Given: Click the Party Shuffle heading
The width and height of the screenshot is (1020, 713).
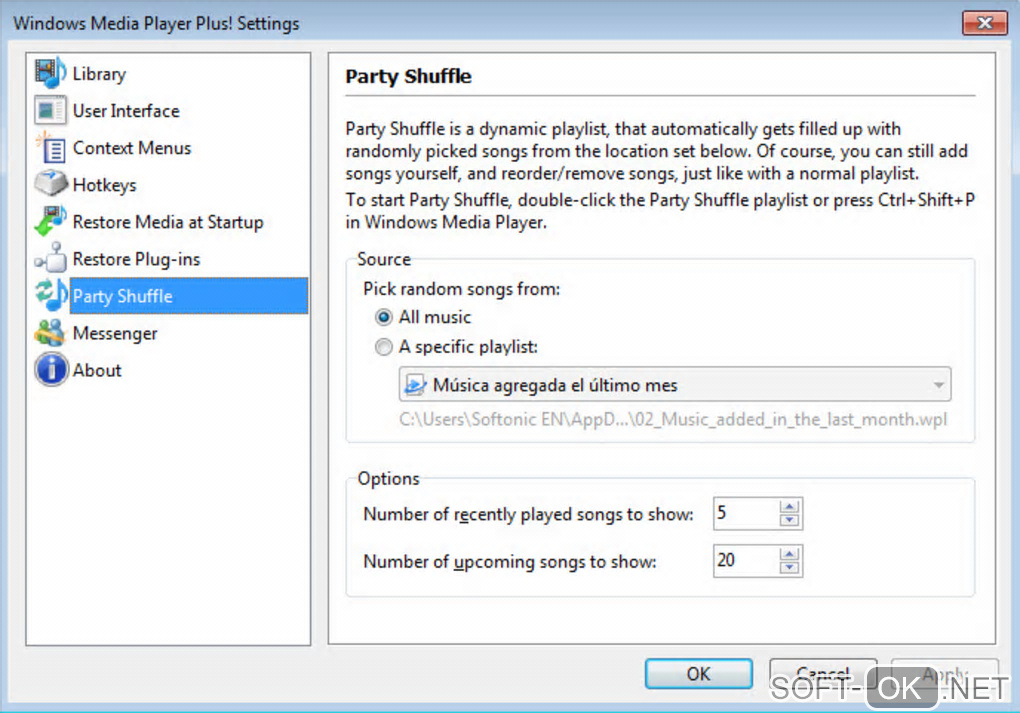Looking at the screenshot, I should pyautogui.click(x=408, y=76).
